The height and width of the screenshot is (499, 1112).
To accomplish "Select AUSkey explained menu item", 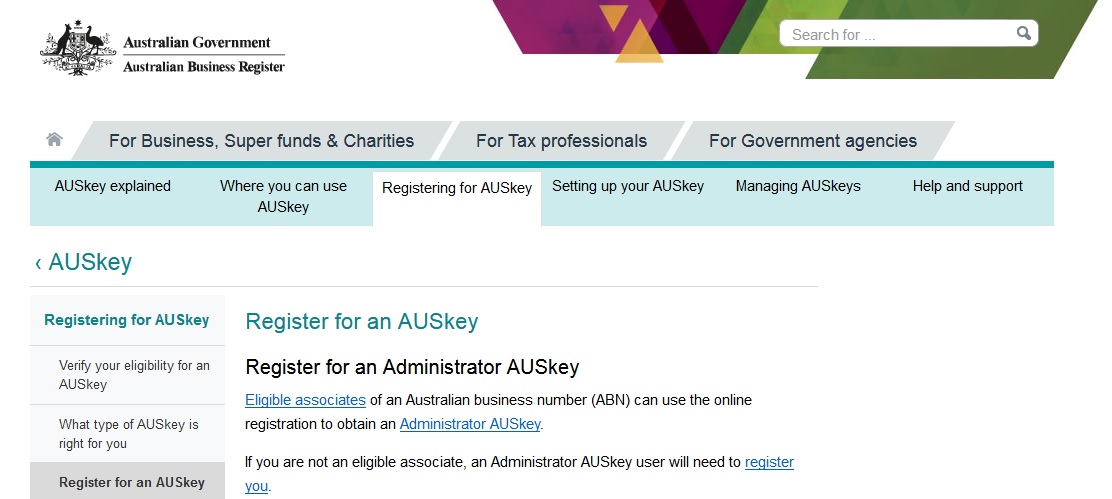I will pos(113,186).
